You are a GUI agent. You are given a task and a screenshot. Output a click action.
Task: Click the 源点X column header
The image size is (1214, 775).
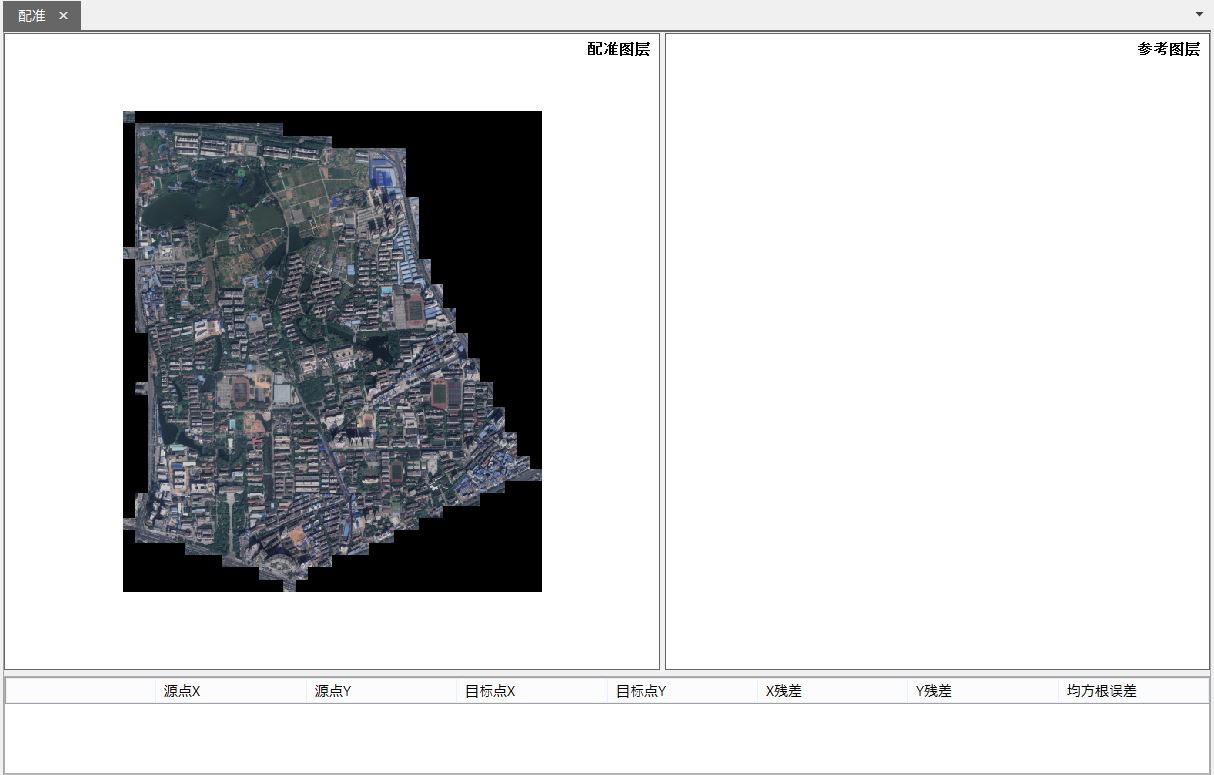pyautogui.click(x=231, y=691)
